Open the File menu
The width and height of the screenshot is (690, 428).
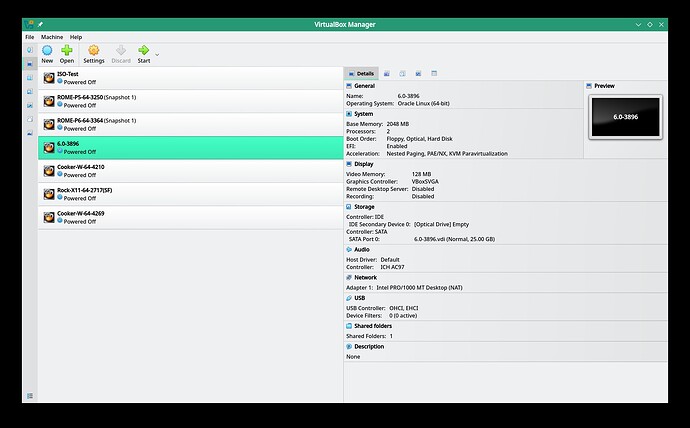click(29, 37)
